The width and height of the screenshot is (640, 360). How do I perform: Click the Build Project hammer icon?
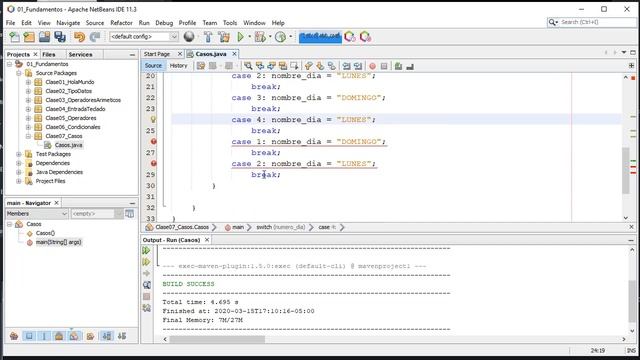pyautogui.click(x=208, y=37)
